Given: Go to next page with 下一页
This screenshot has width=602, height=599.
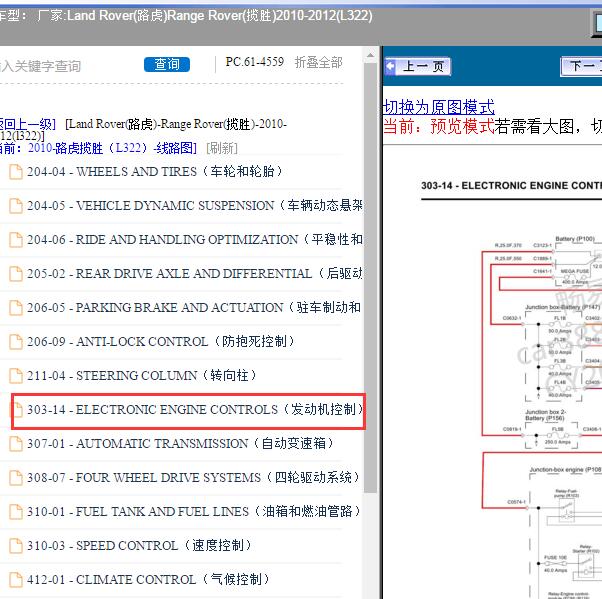Looking at the screenshot, I should (x=581, y=66).
